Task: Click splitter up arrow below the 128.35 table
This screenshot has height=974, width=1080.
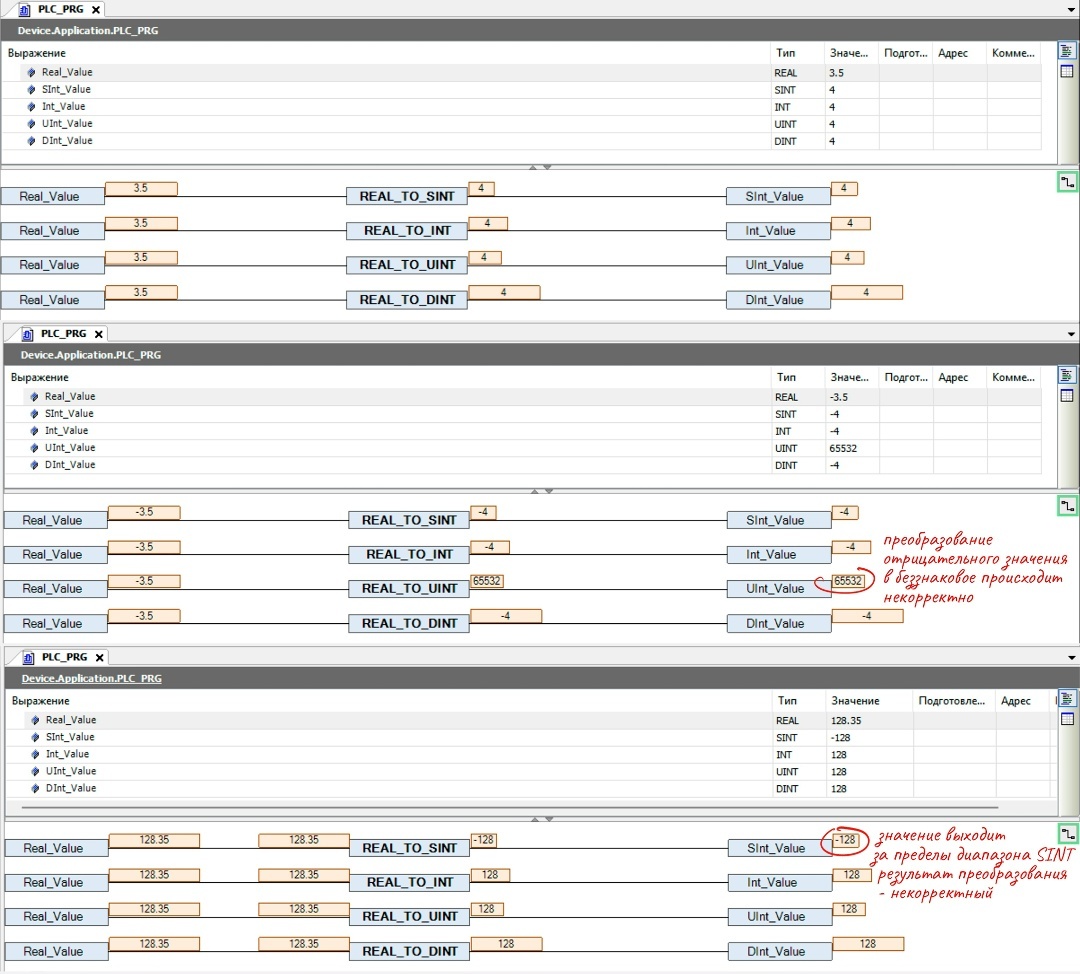Action: point(534,819)
